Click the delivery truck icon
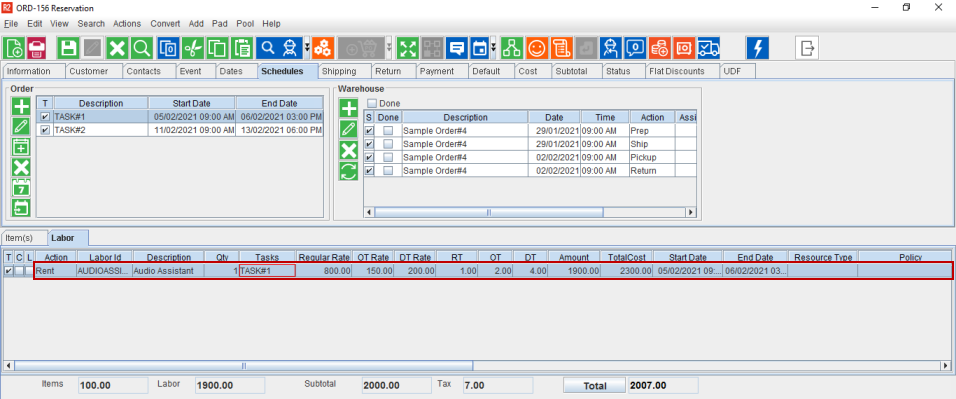This screenshot has width=956, height=399. (708, 48)
